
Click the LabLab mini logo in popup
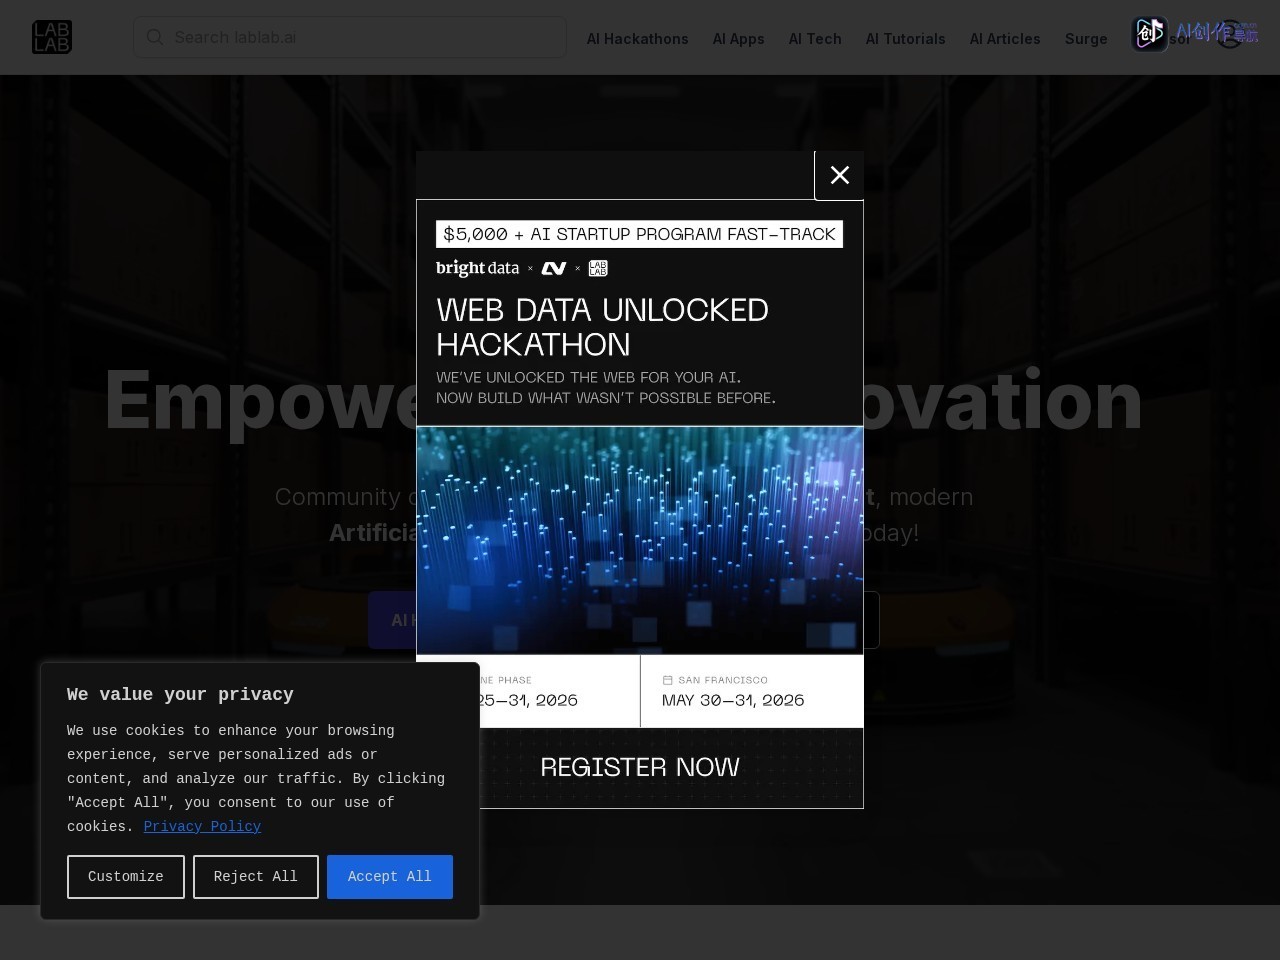click(x=598, y=268)
